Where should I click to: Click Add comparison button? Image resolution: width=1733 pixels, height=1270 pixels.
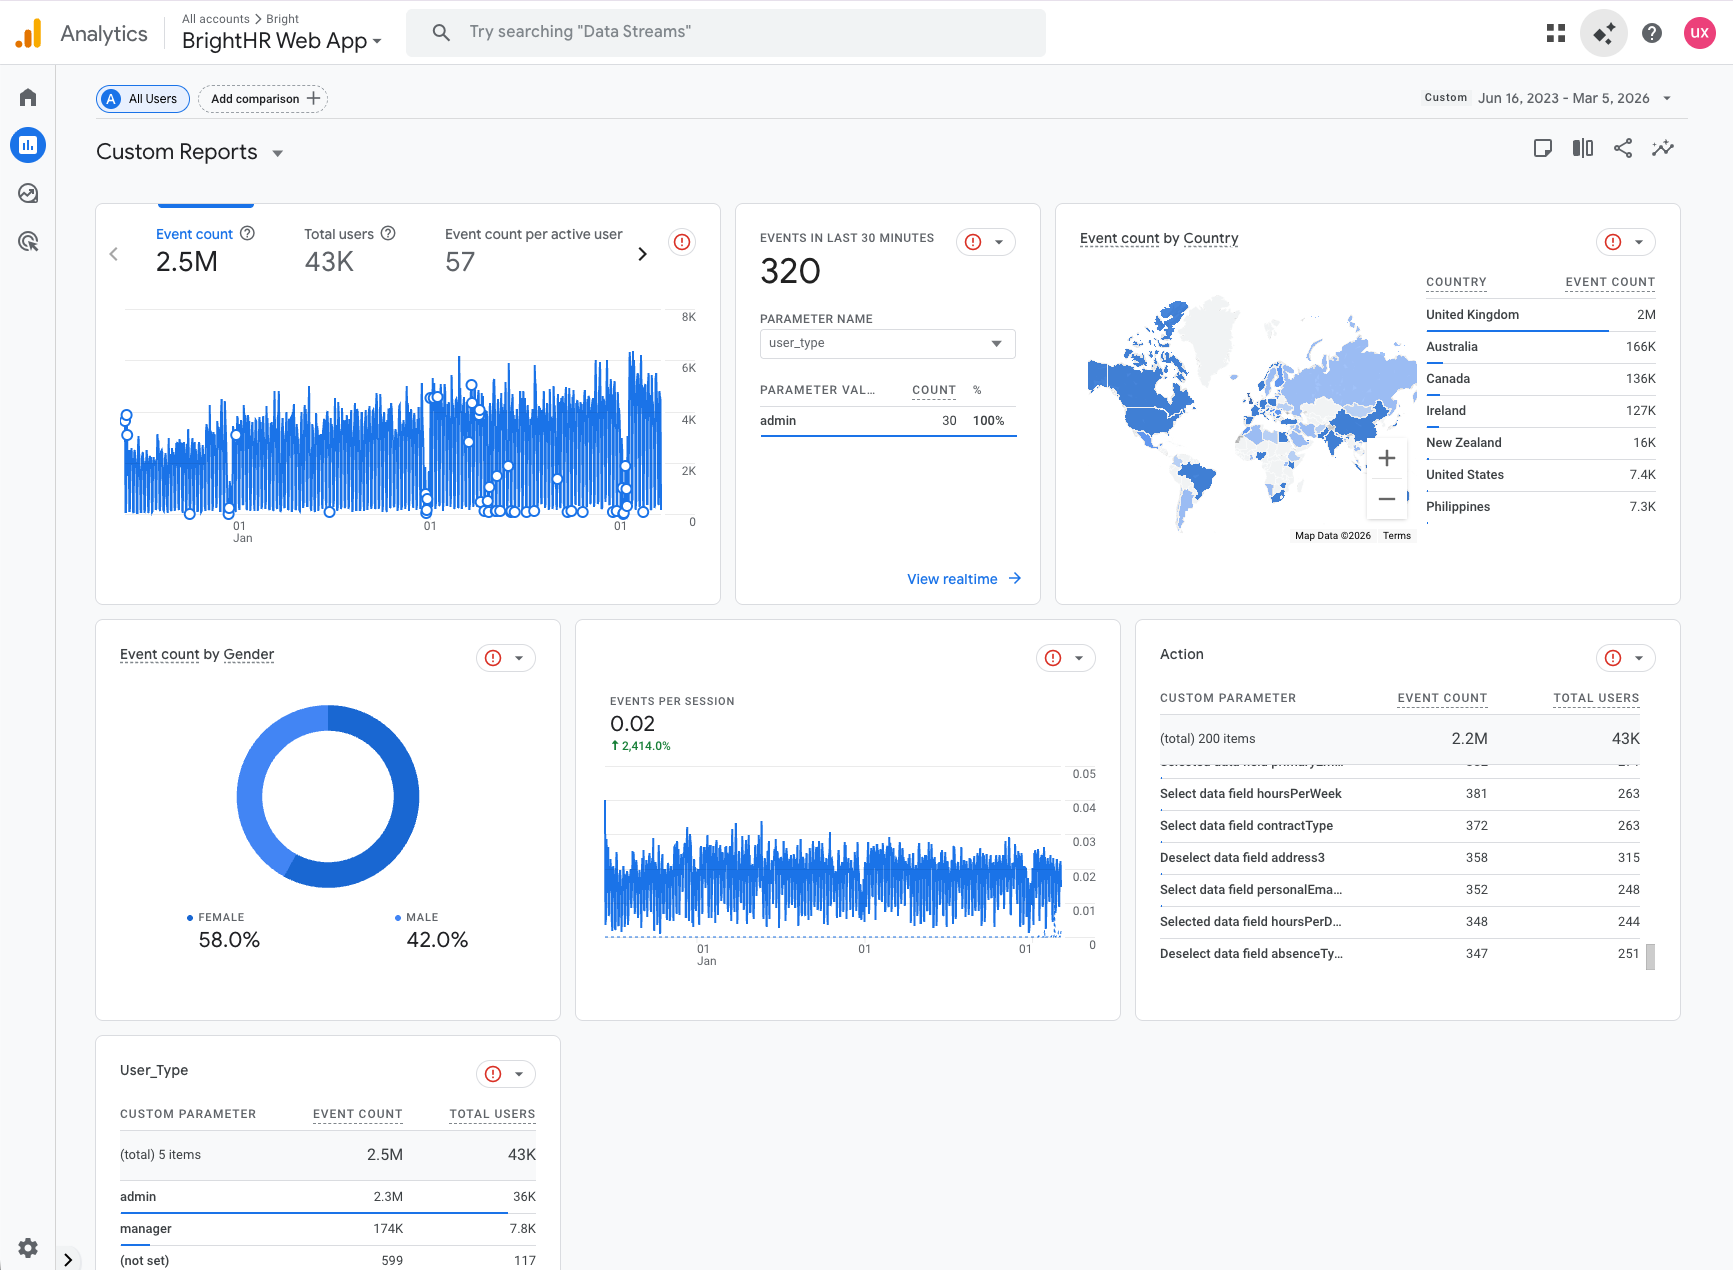coord(263,99)
